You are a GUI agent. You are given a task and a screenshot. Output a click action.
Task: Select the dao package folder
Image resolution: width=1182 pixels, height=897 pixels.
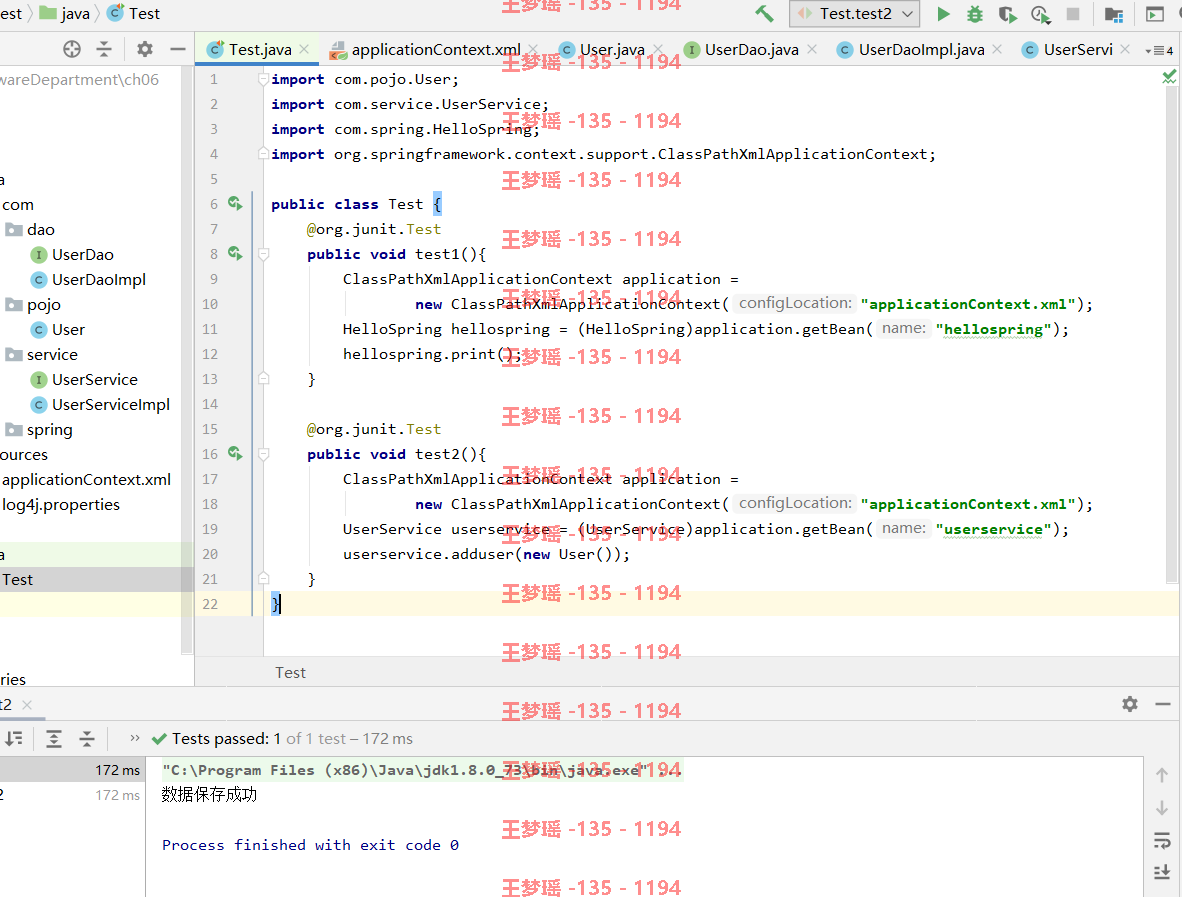[x=30, y=229]
